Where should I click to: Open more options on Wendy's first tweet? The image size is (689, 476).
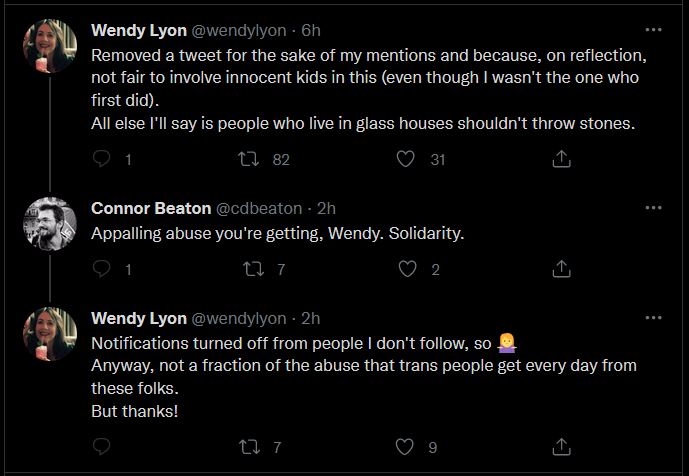click(x=654, y=29)
